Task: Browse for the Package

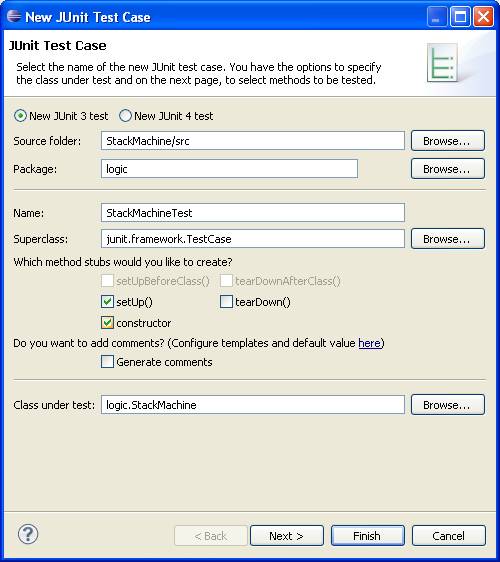Action: 448,169
